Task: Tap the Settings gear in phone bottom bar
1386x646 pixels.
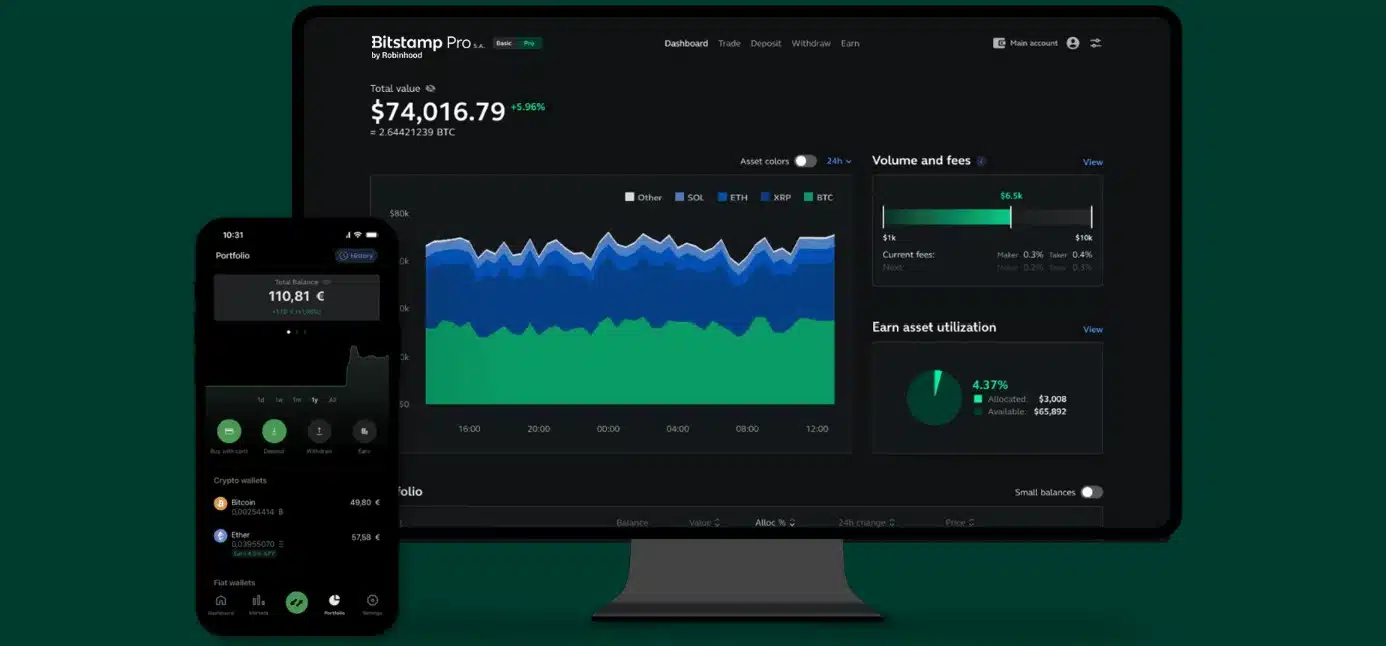Action: [372, 600]
